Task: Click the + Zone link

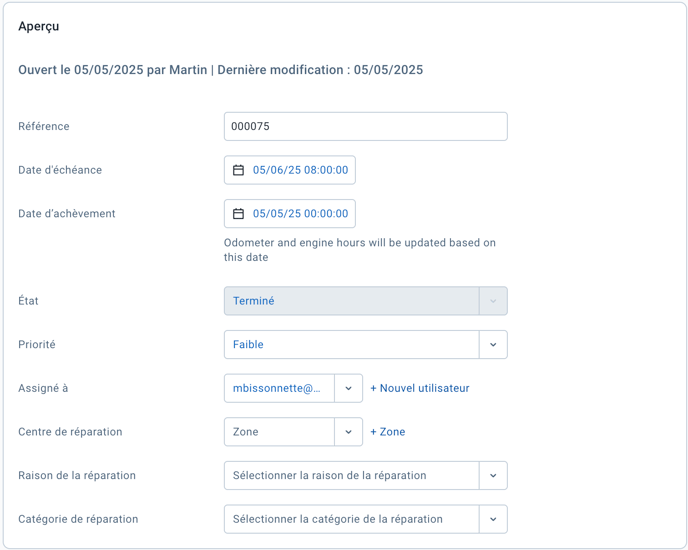Action: [x=387, y=432]
